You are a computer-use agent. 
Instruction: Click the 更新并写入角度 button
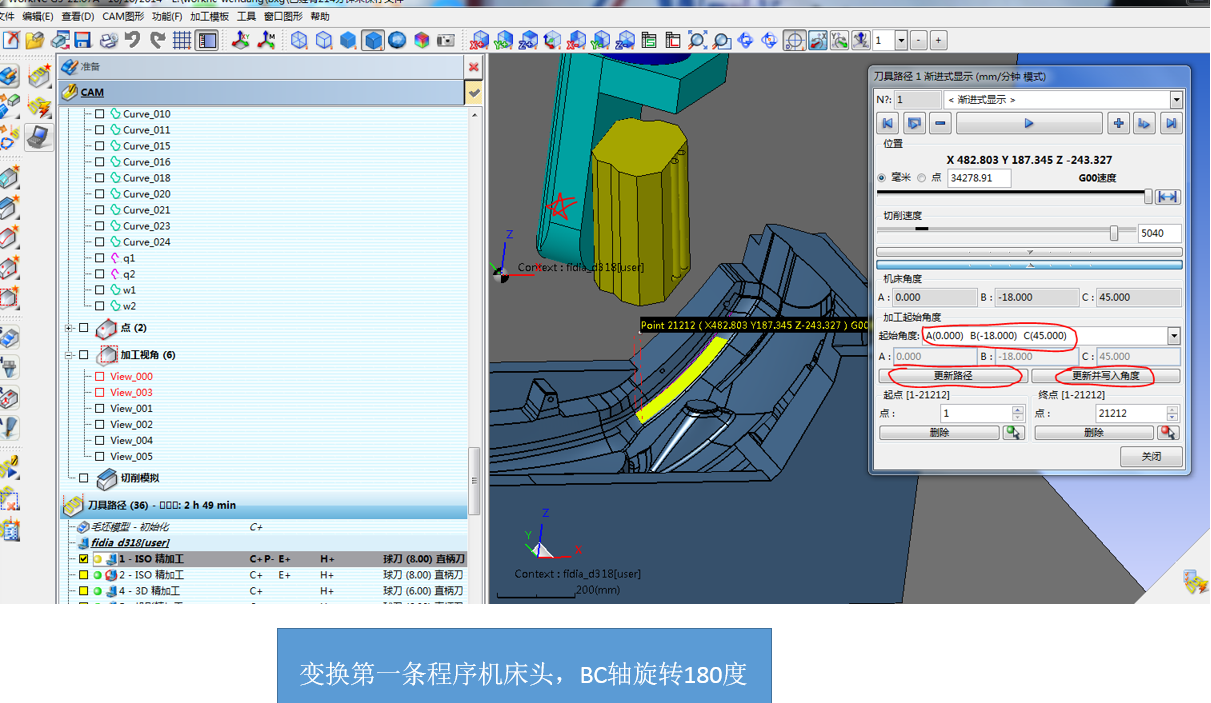point(1105,376)
